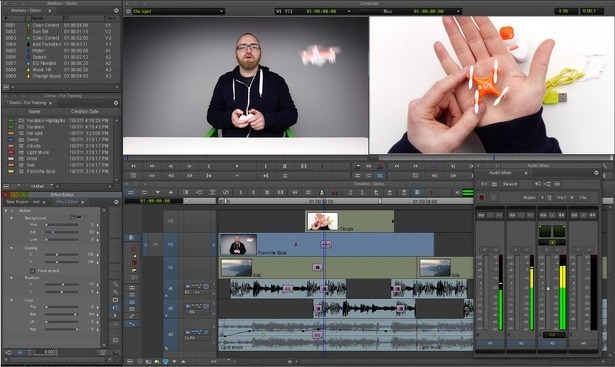
Task: Open the timeline fast menu at bottom-left
Action: pyautogui.click(x=130, y=361)
